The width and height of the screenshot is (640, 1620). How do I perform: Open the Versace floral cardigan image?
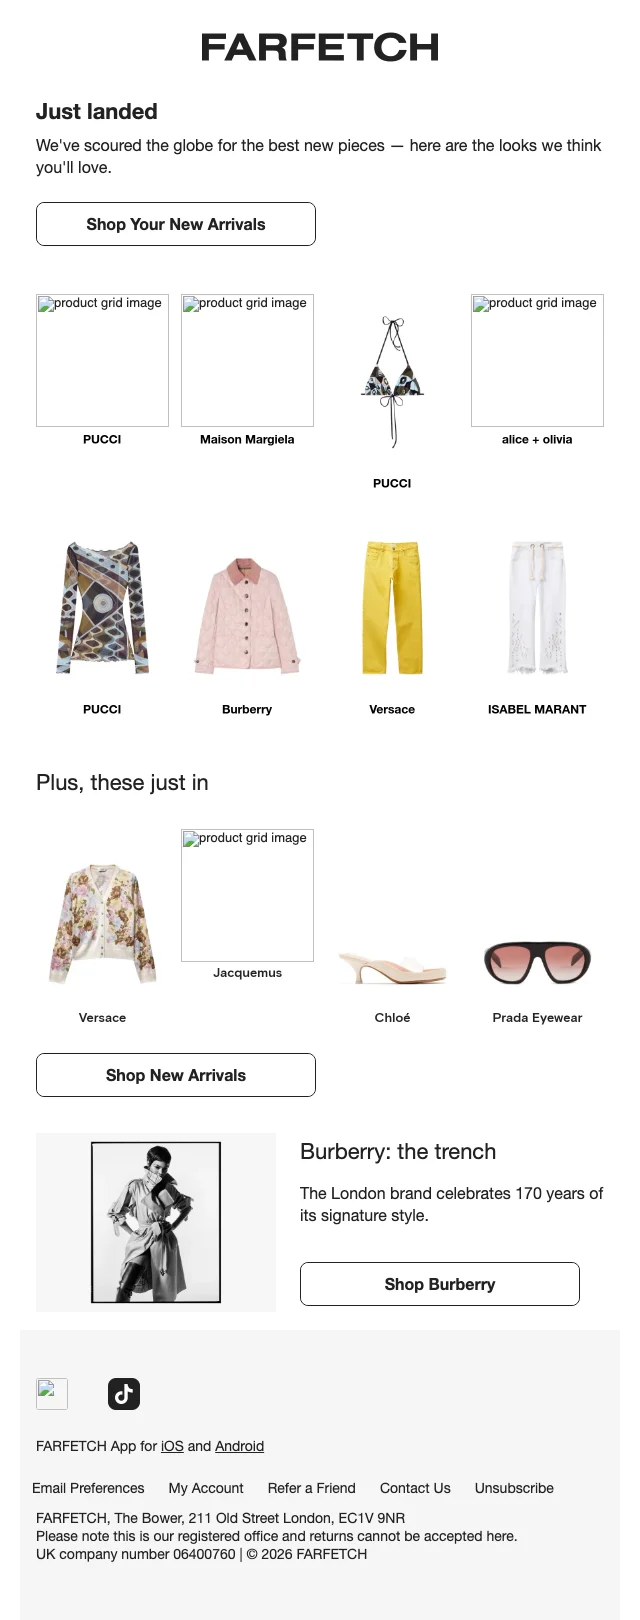click(x=102, y=925)
